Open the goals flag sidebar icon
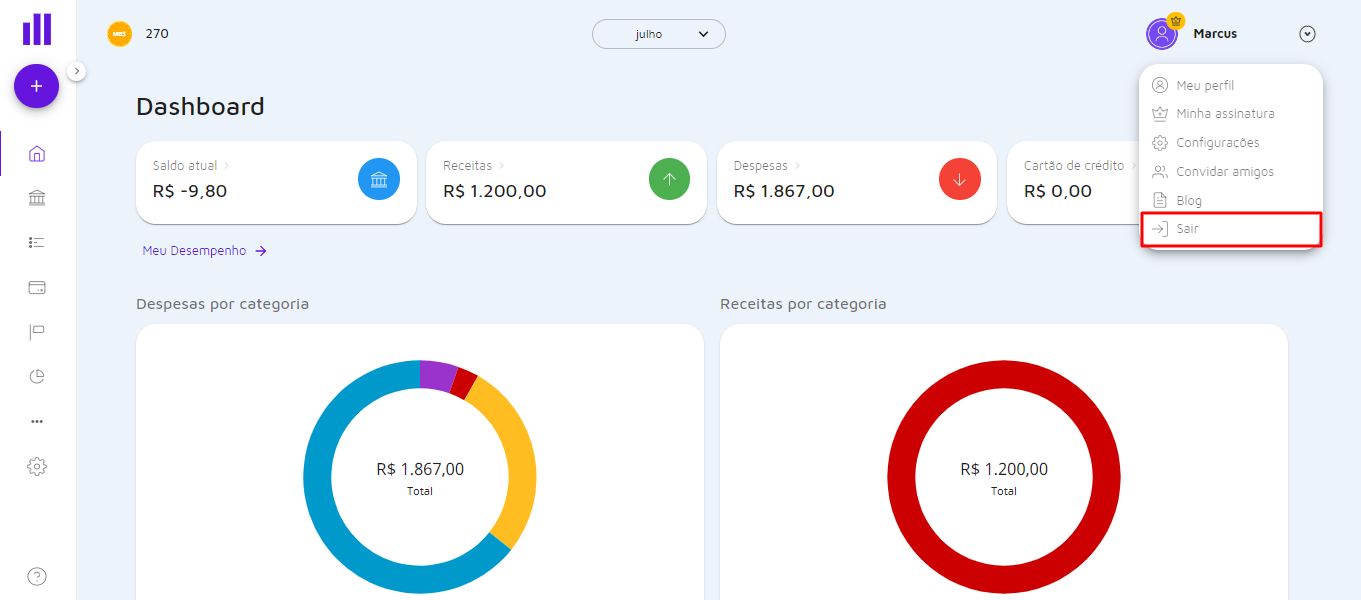The width and height of the screenshot is (1361, 600). 37,332
